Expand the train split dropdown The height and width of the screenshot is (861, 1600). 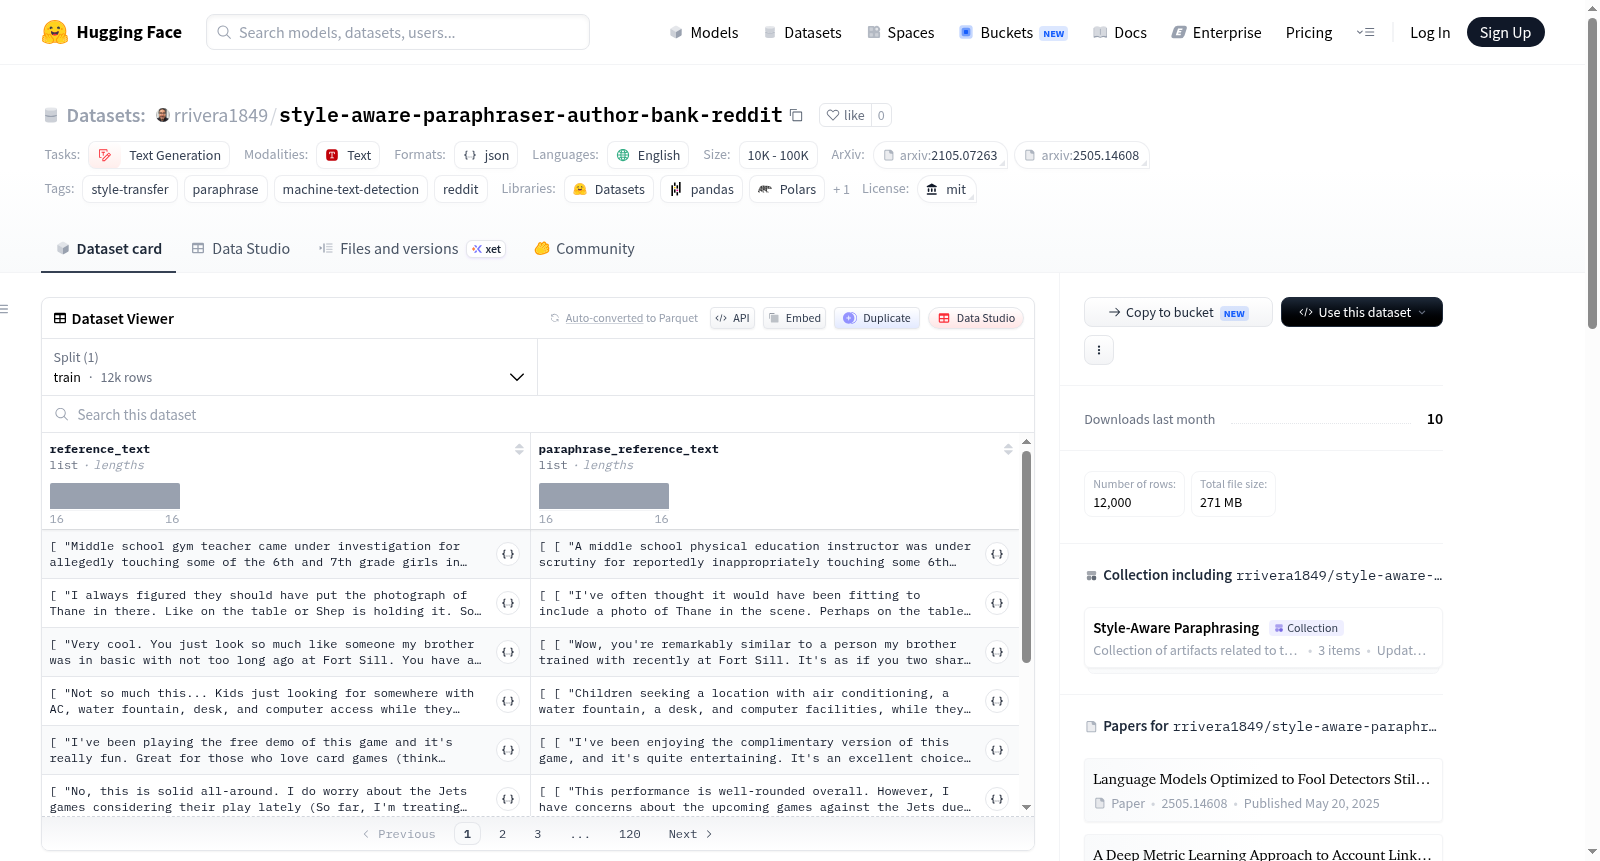[289, 367]
